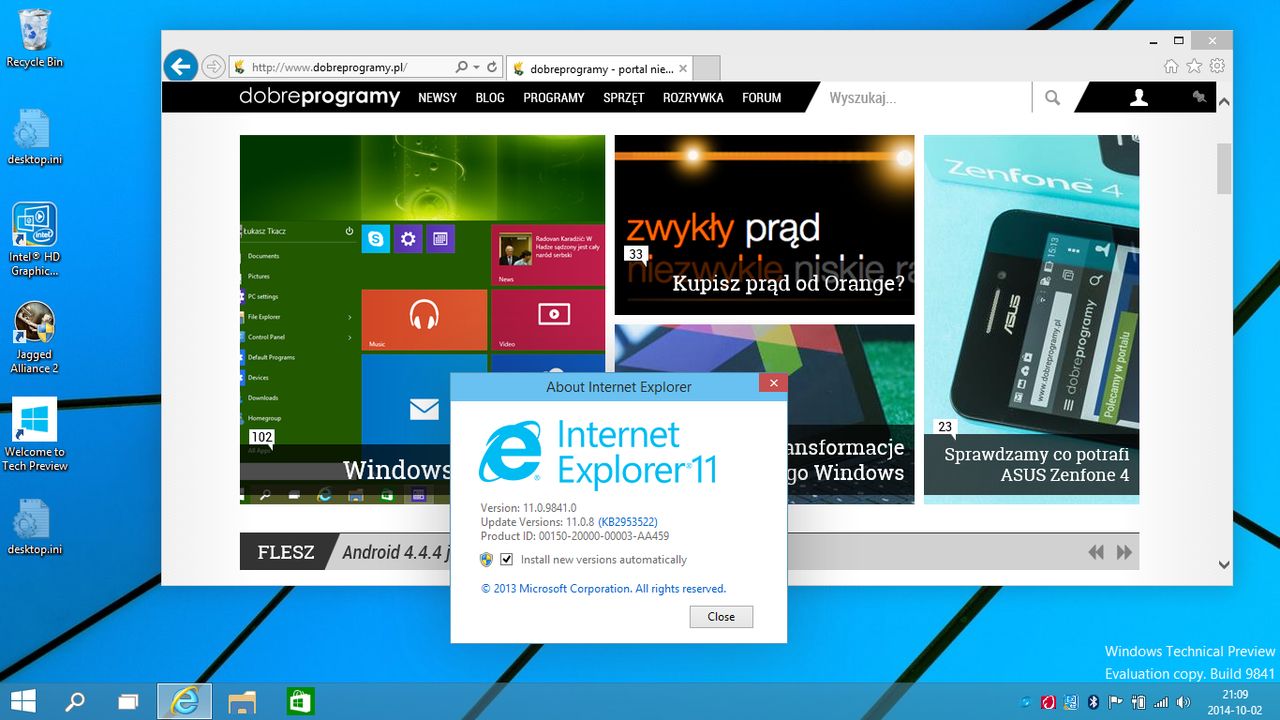Screen dimensions: 1280x720
Task: Click the battery power tray icon
Action: tap(1138, 701)
